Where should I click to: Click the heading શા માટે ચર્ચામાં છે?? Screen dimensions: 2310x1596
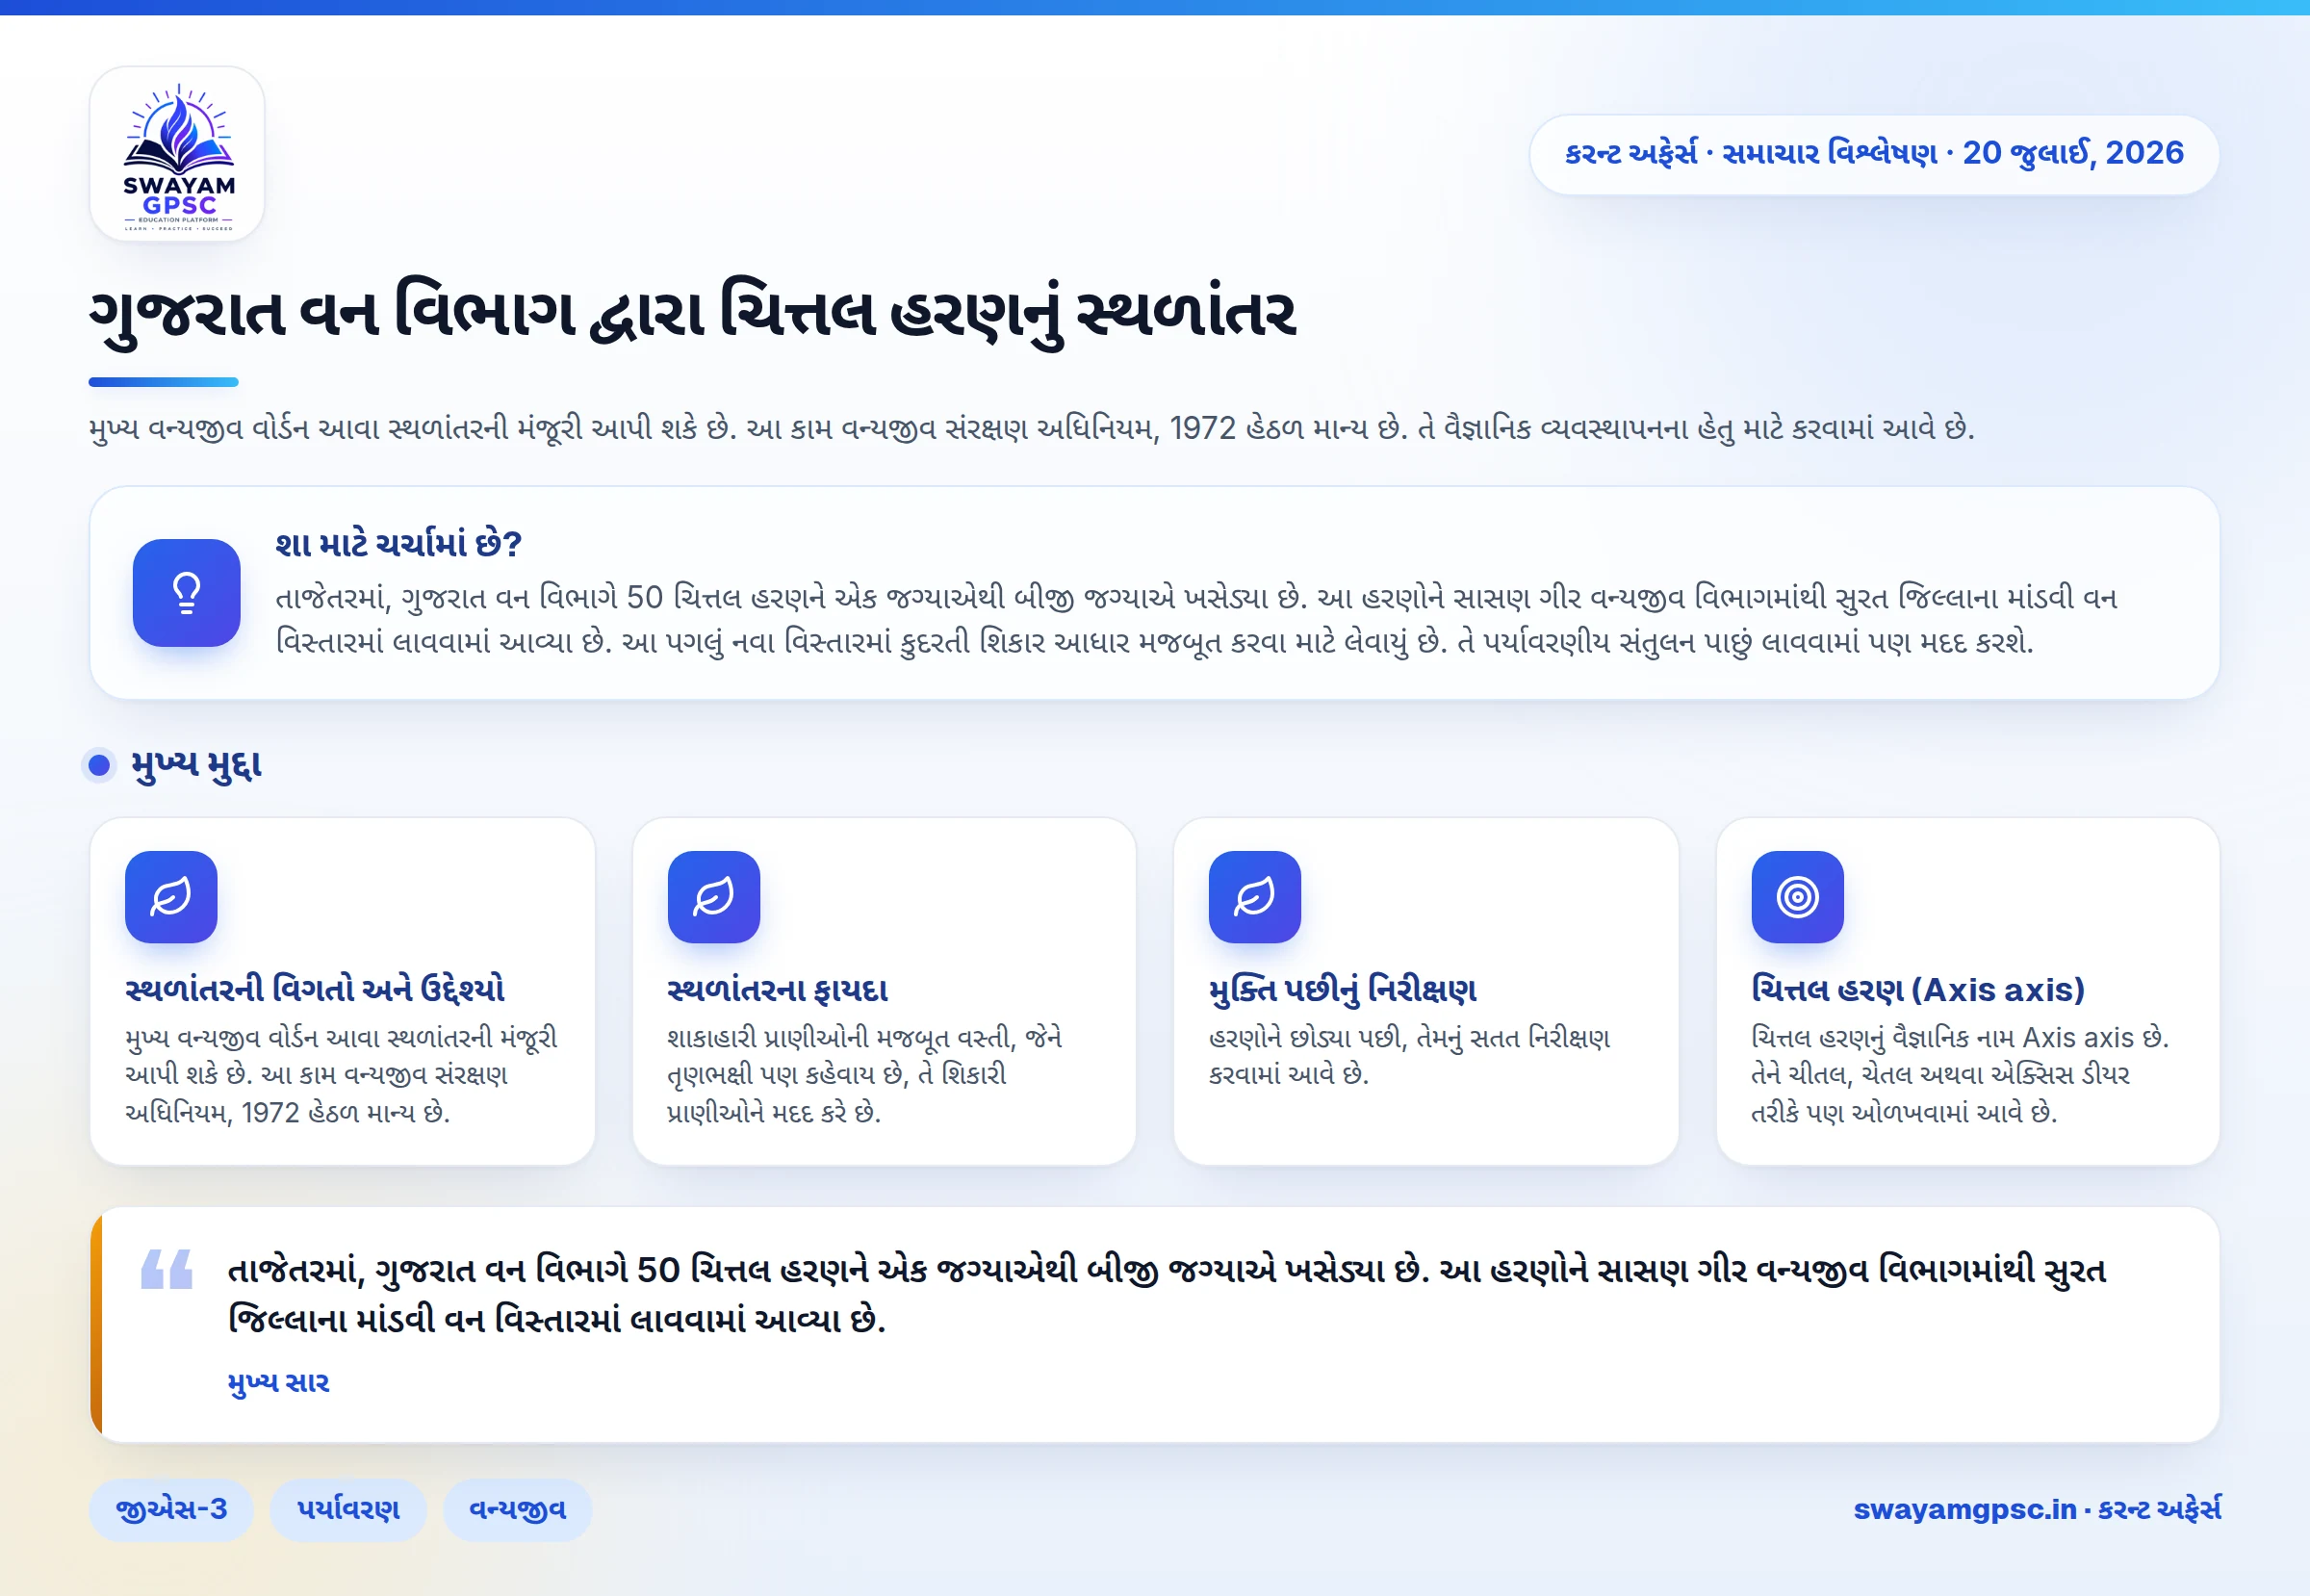[x=399, y=545]
